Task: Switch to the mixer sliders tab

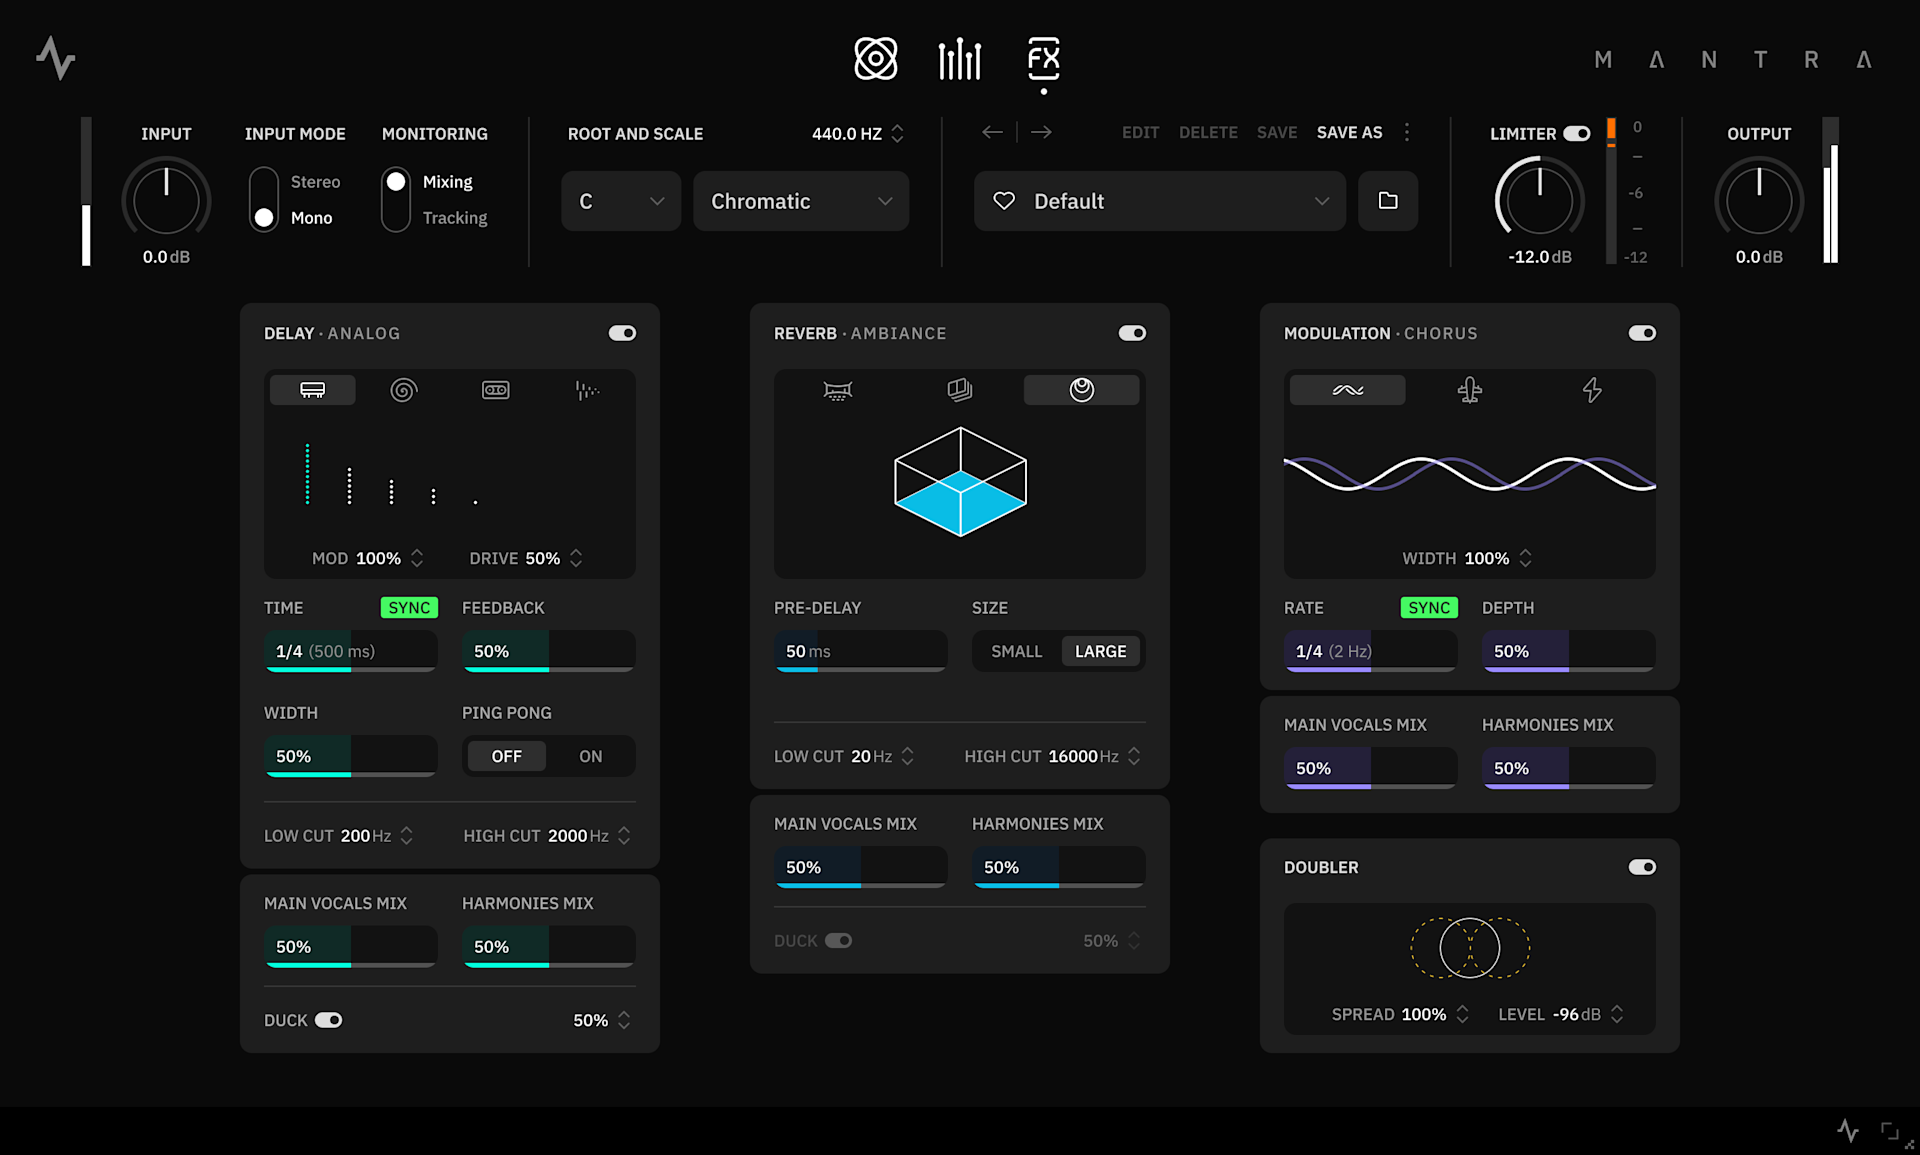Action: coord(959,59)
